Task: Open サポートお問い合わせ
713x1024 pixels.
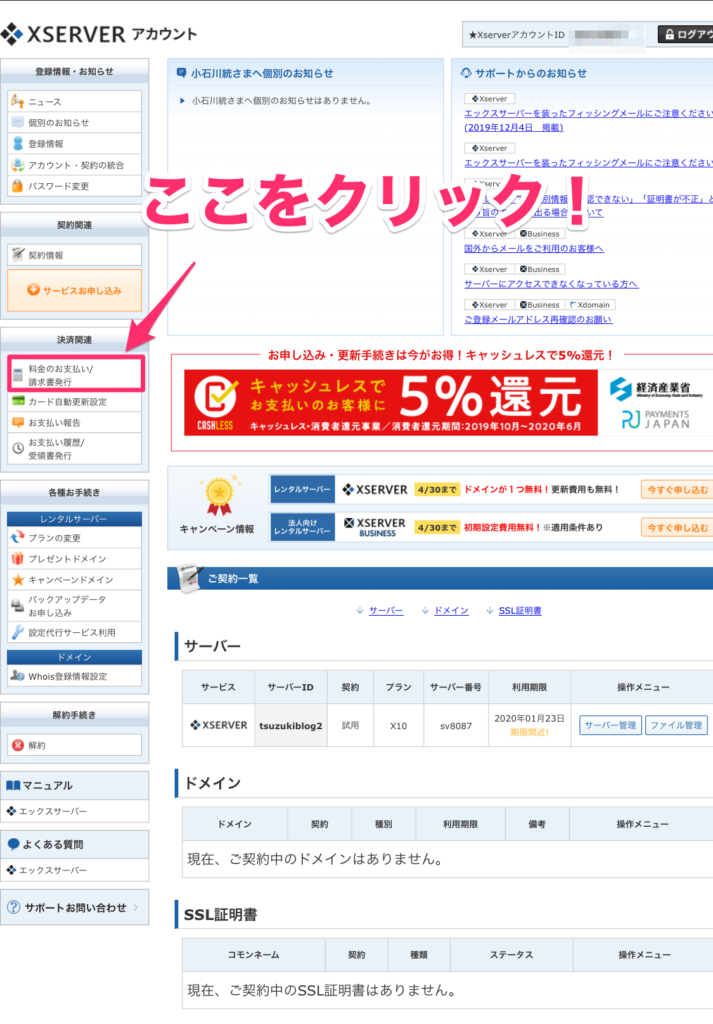Action: 74,908
